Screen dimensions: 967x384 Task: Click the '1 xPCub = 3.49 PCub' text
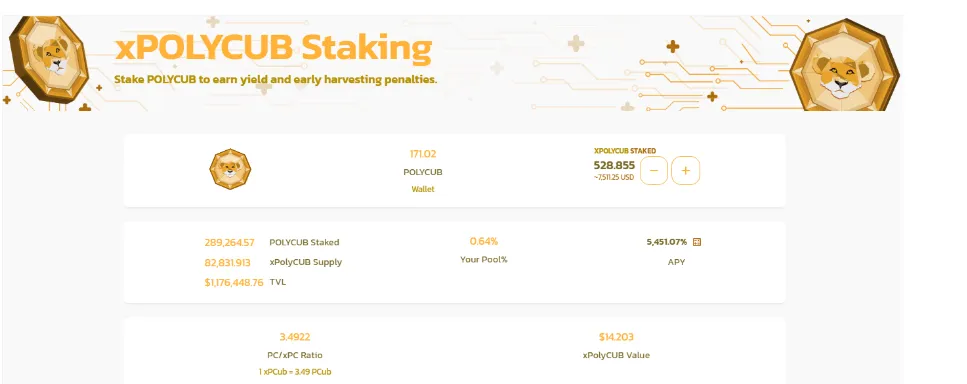(295, 372)
